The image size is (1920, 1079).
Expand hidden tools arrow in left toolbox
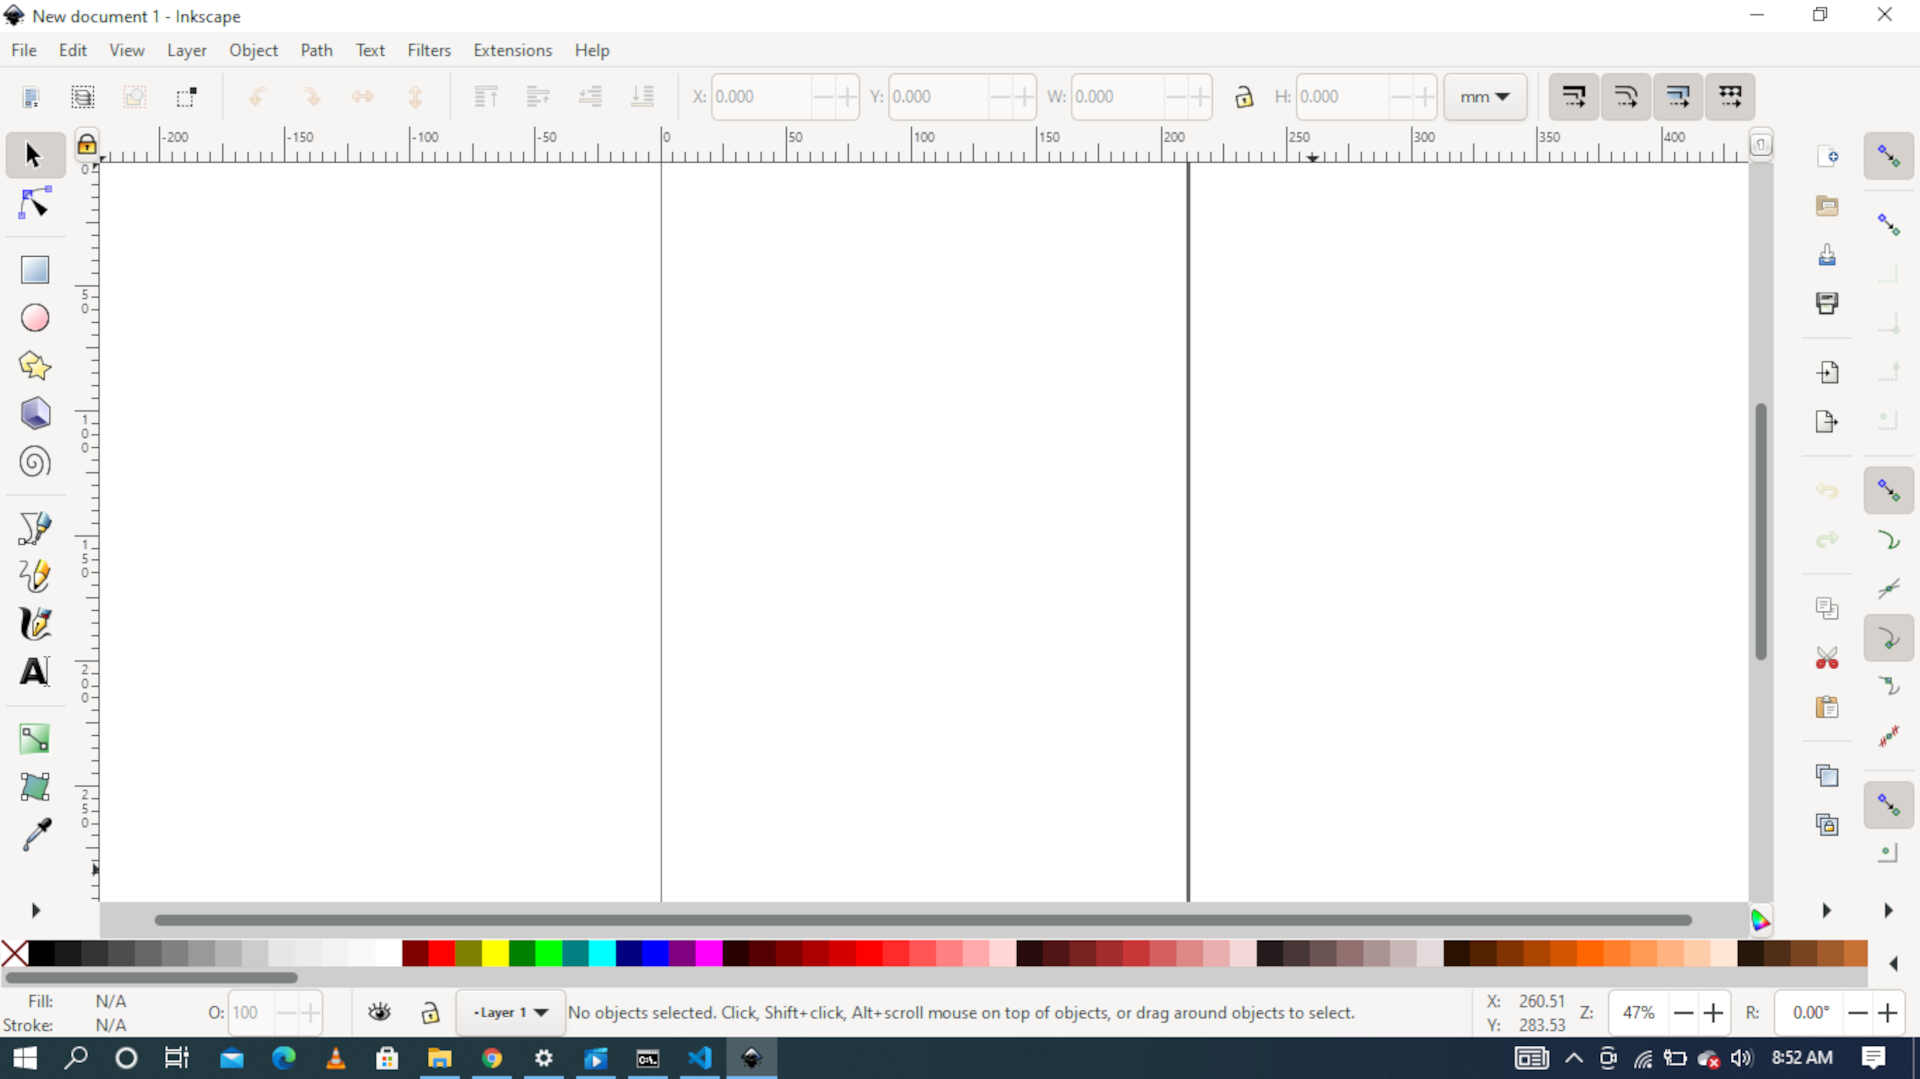(x=36, y=910)
